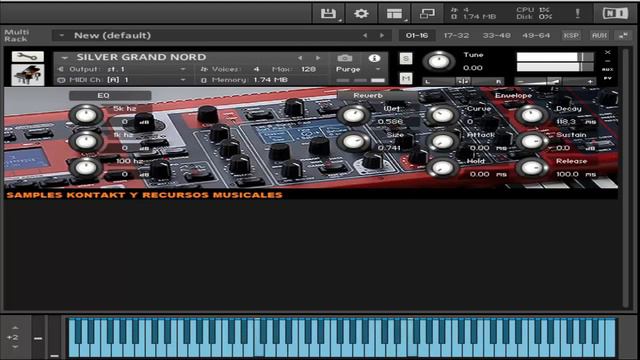Open the Purge dropdown menu
The image size is (640, 360).
[x=378, y=69]
